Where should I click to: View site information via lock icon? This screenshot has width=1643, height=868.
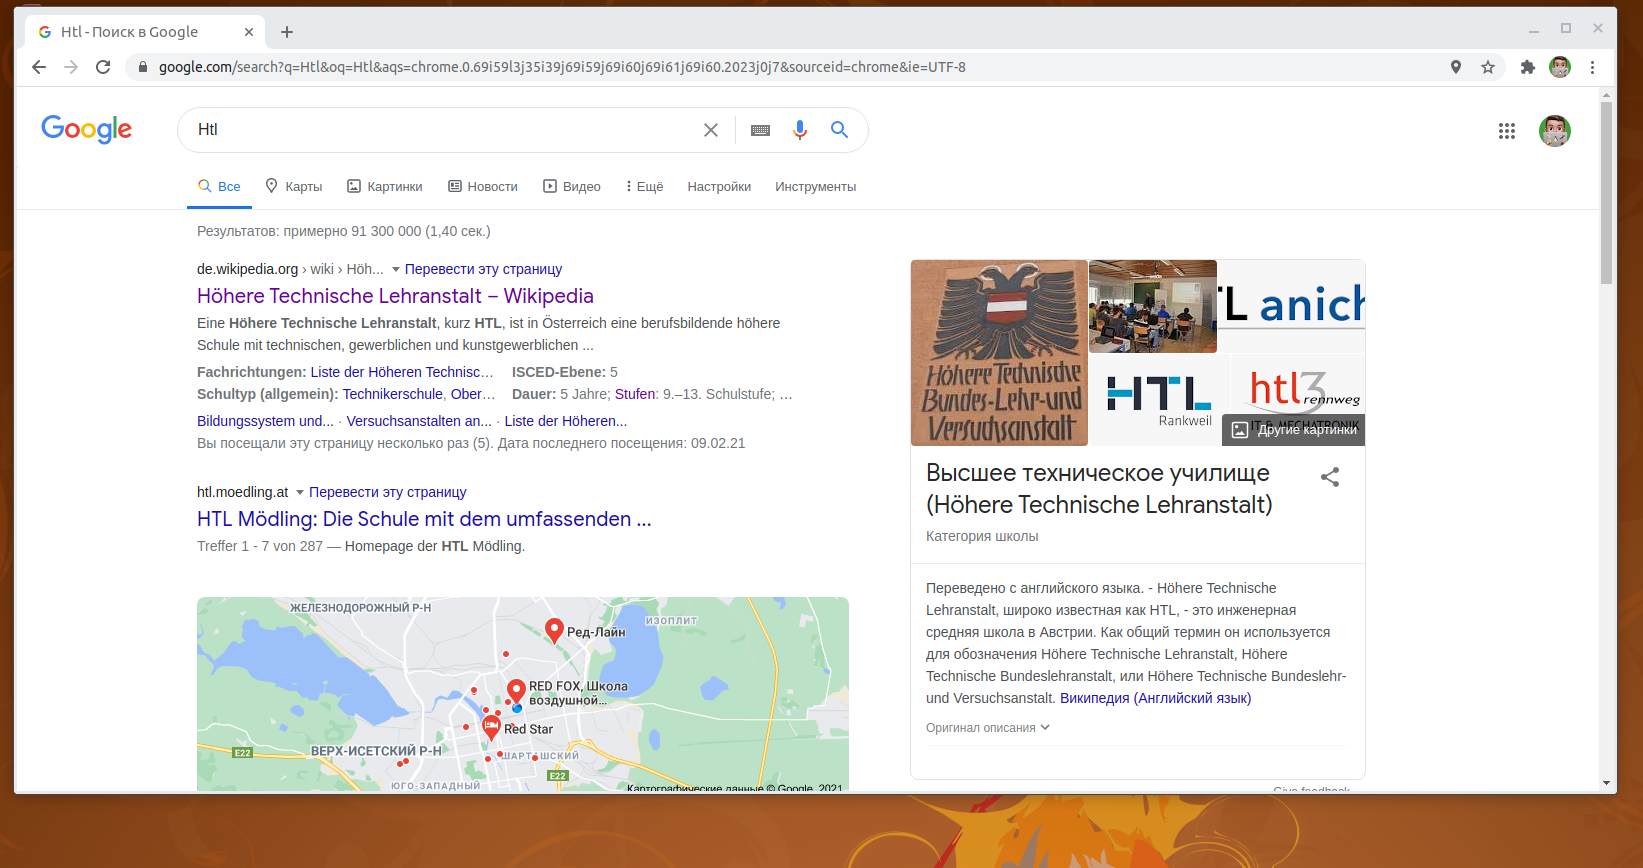(x=142, y=67)
